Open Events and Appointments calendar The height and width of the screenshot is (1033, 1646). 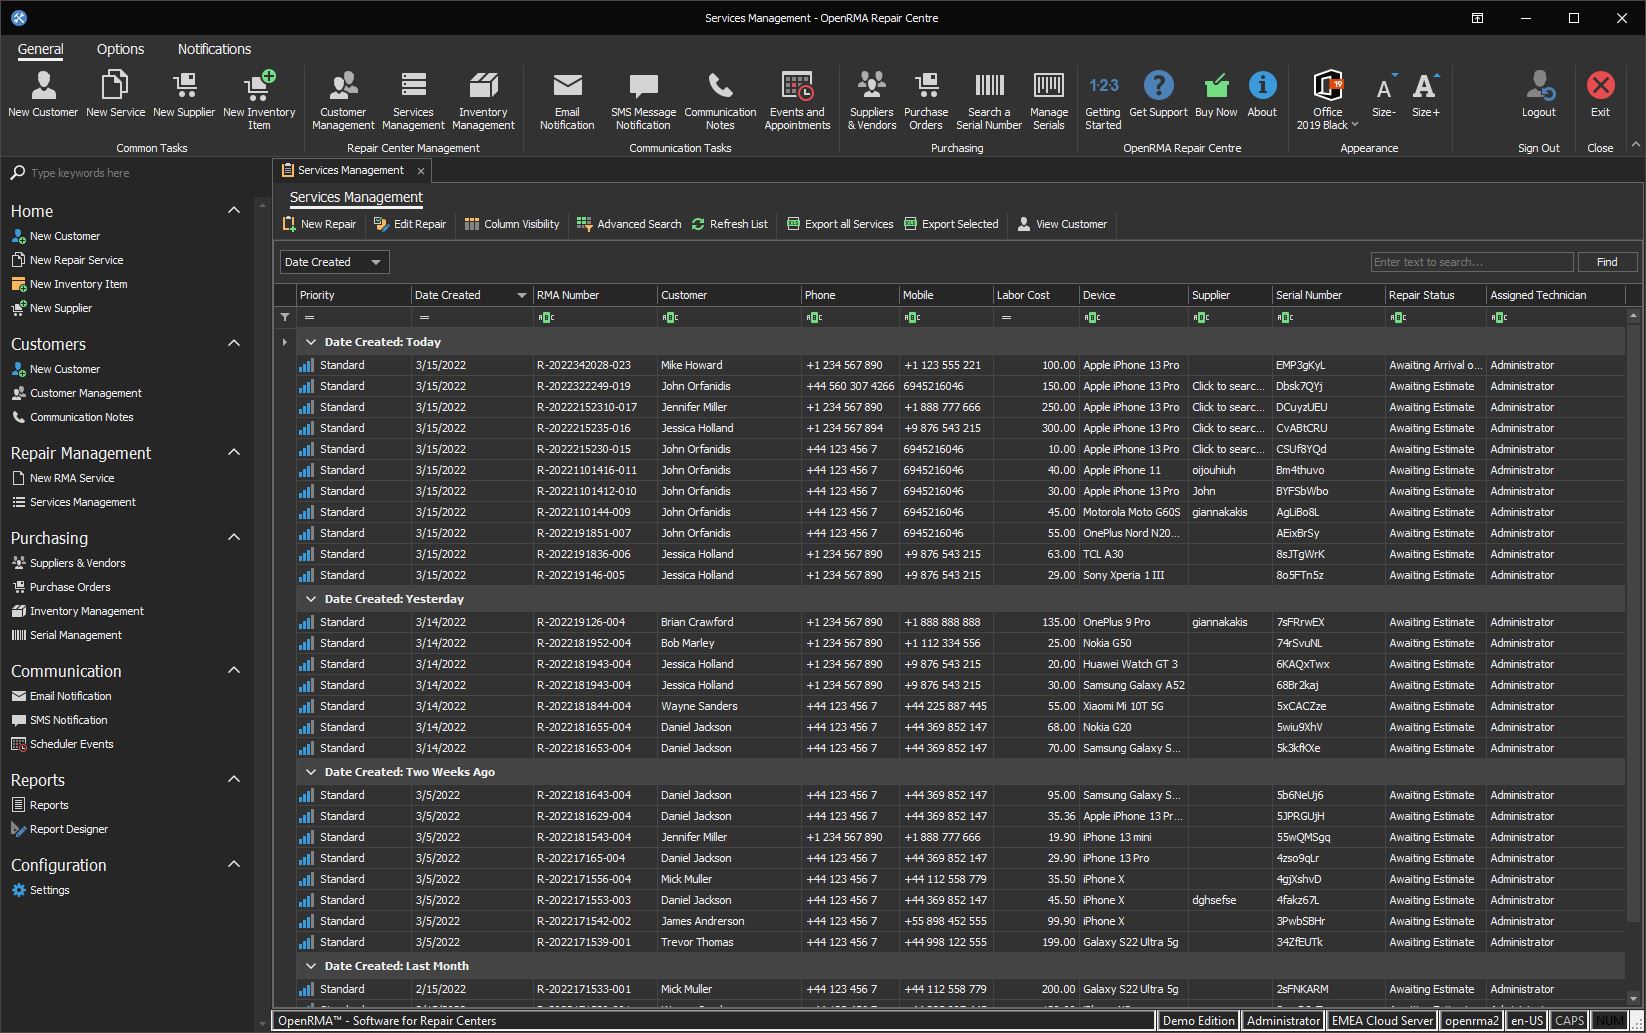(797, 100)
